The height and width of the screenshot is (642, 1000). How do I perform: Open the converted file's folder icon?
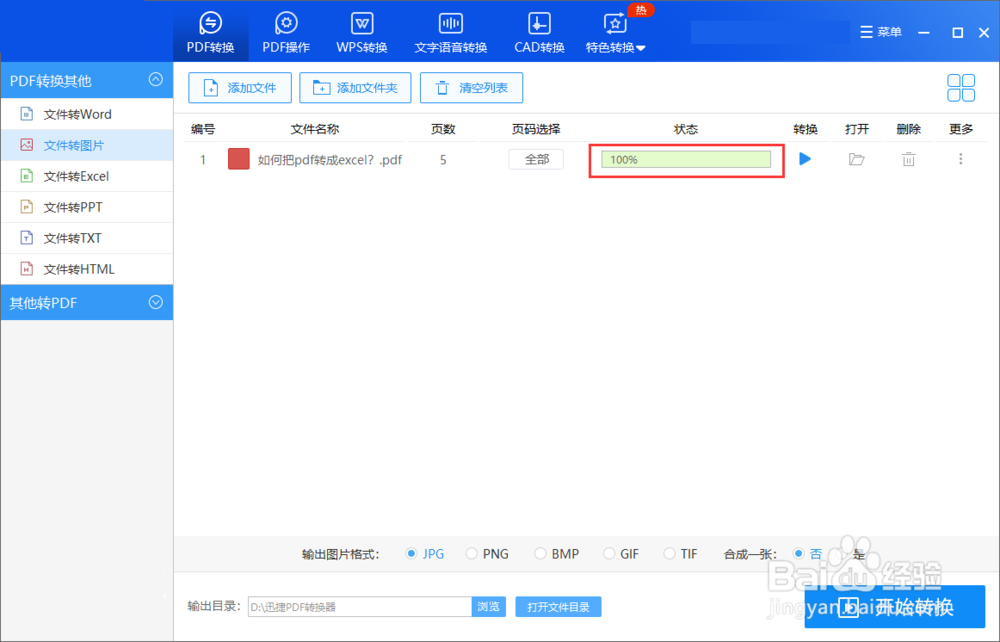[857, 158]
